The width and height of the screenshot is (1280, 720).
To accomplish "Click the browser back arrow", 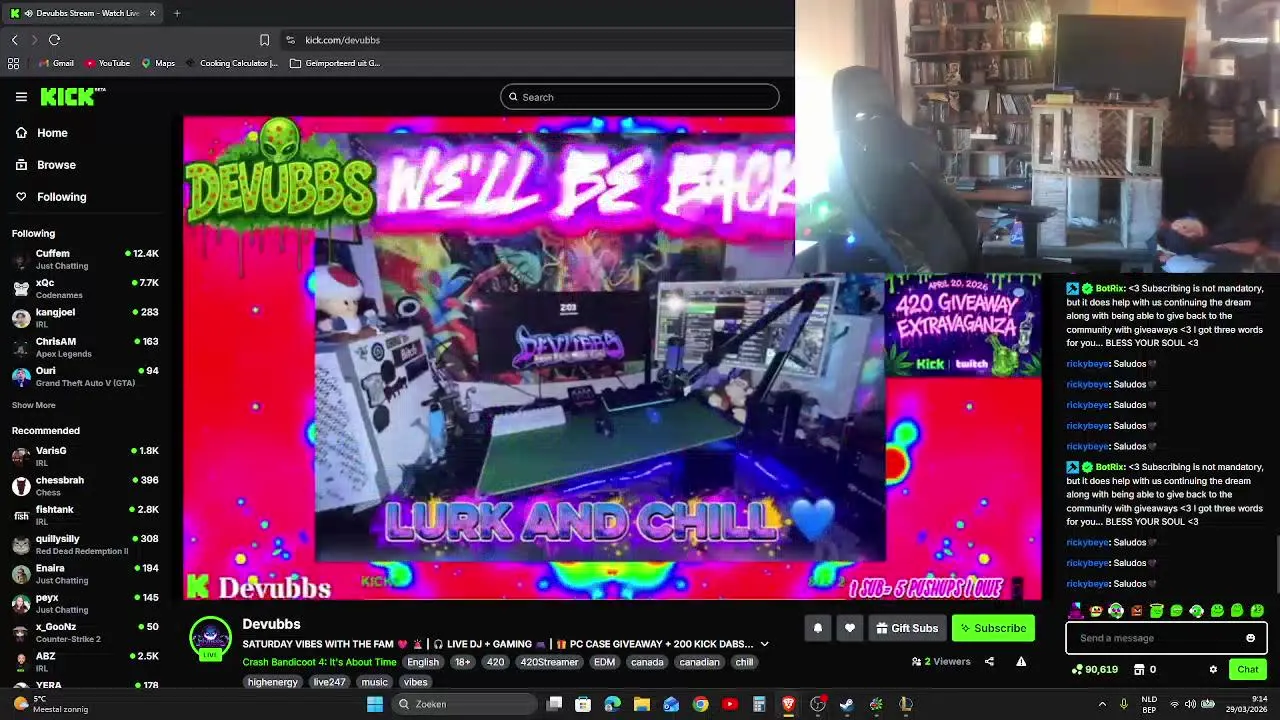I will [x=14, y=40].
